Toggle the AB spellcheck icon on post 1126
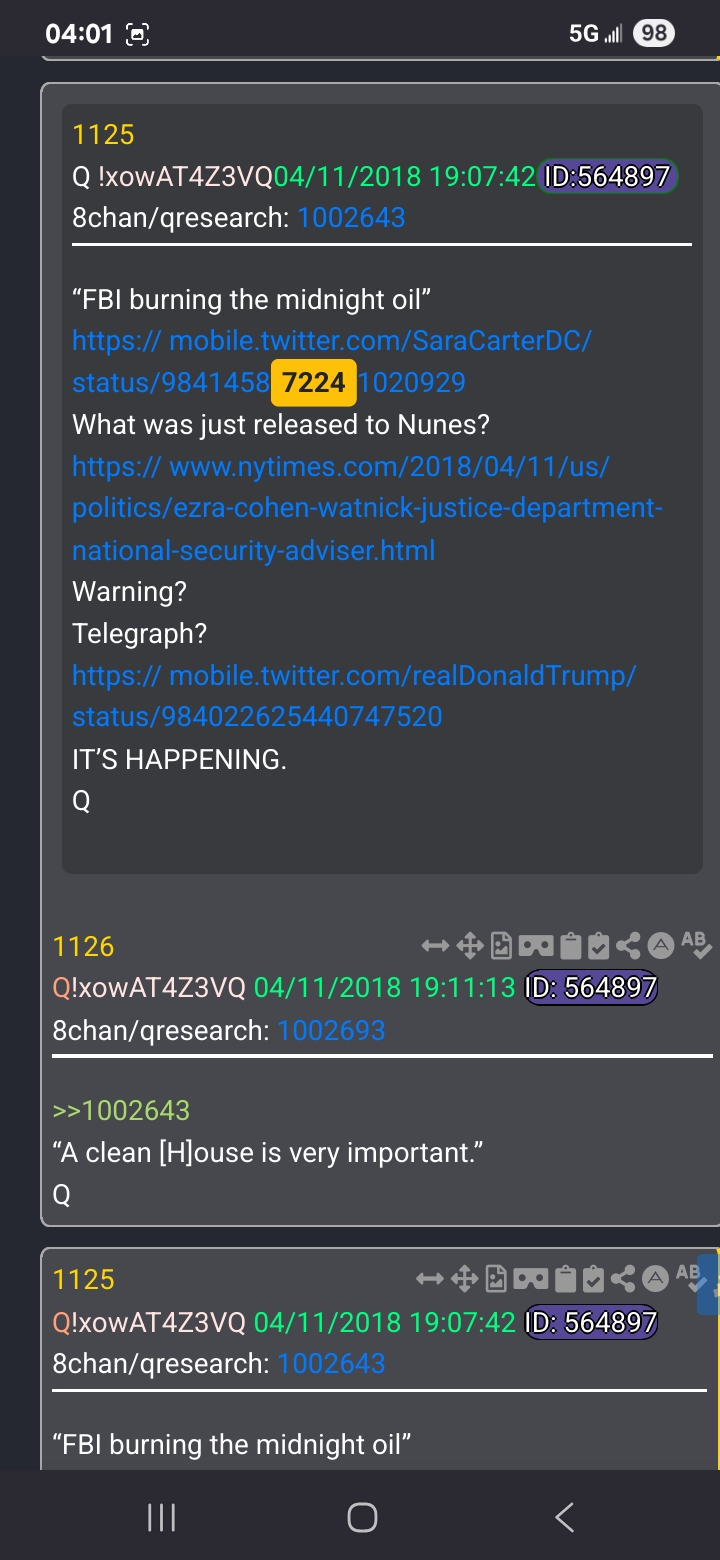The image size is (720, 1560). [x=695, y=943]
